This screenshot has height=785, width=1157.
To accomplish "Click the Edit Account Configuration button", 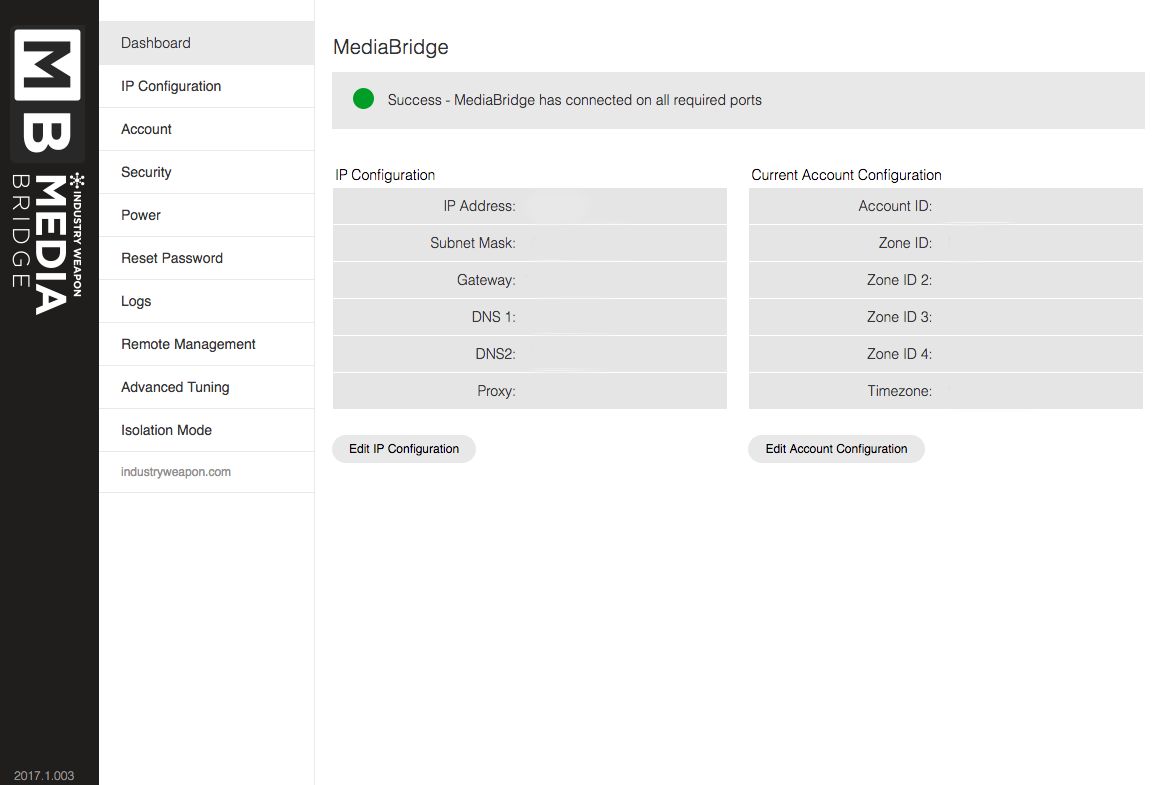I will (836, 449).
